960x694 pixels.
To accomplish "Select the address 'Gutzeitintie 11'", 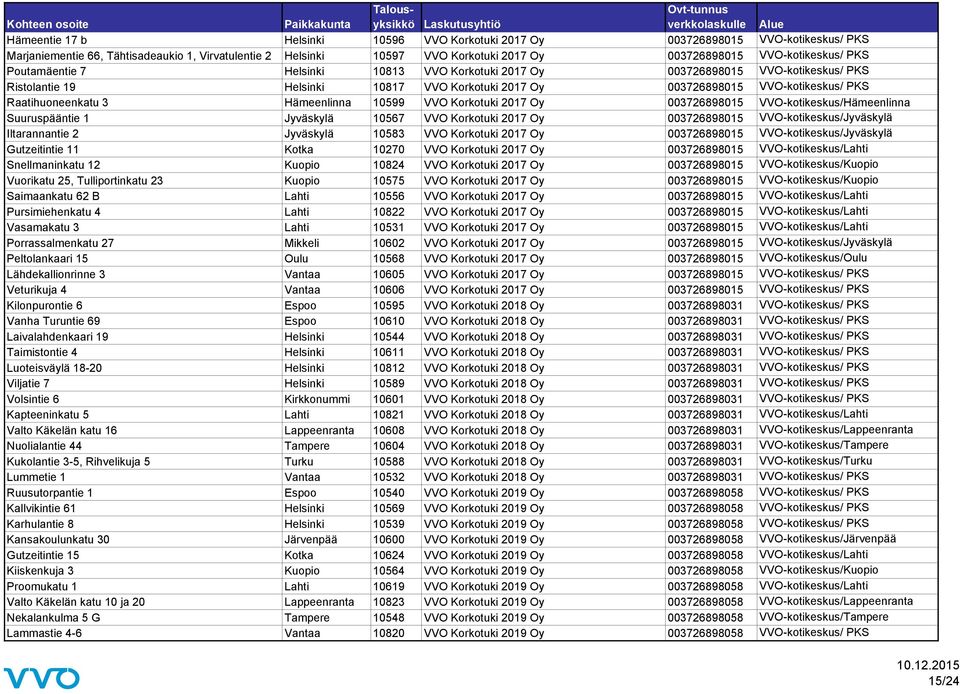I will pyautogui.click(x=42, y=149).
